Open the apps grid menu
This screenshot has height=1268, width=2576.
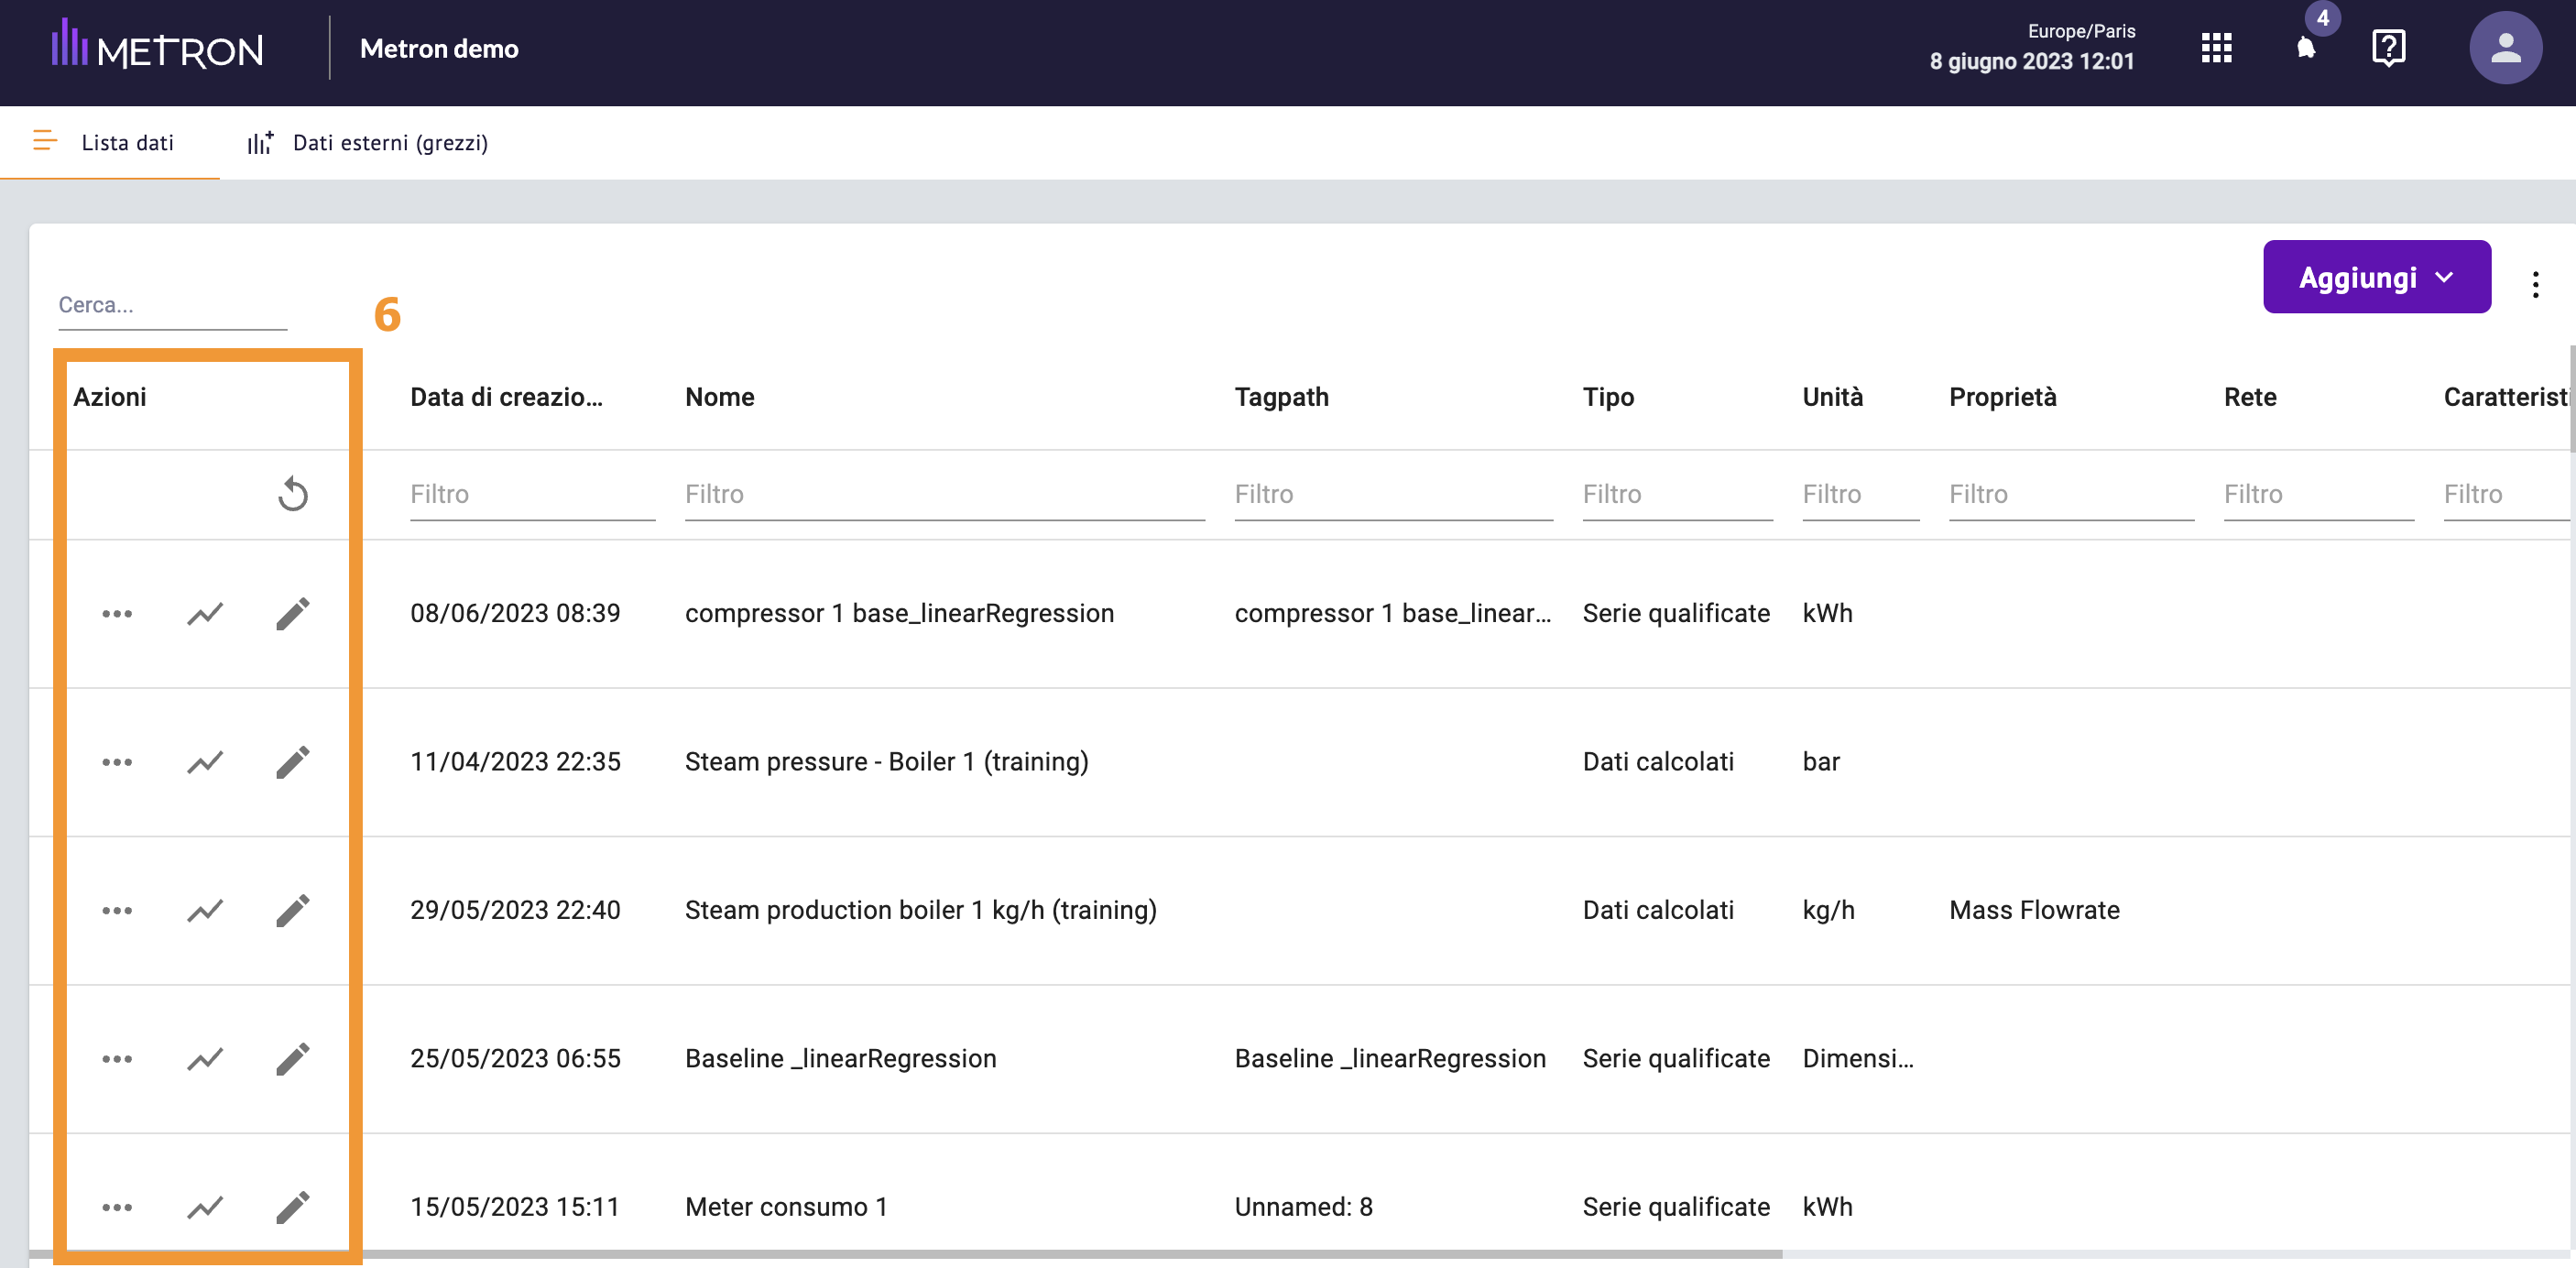pos(2216,48)
